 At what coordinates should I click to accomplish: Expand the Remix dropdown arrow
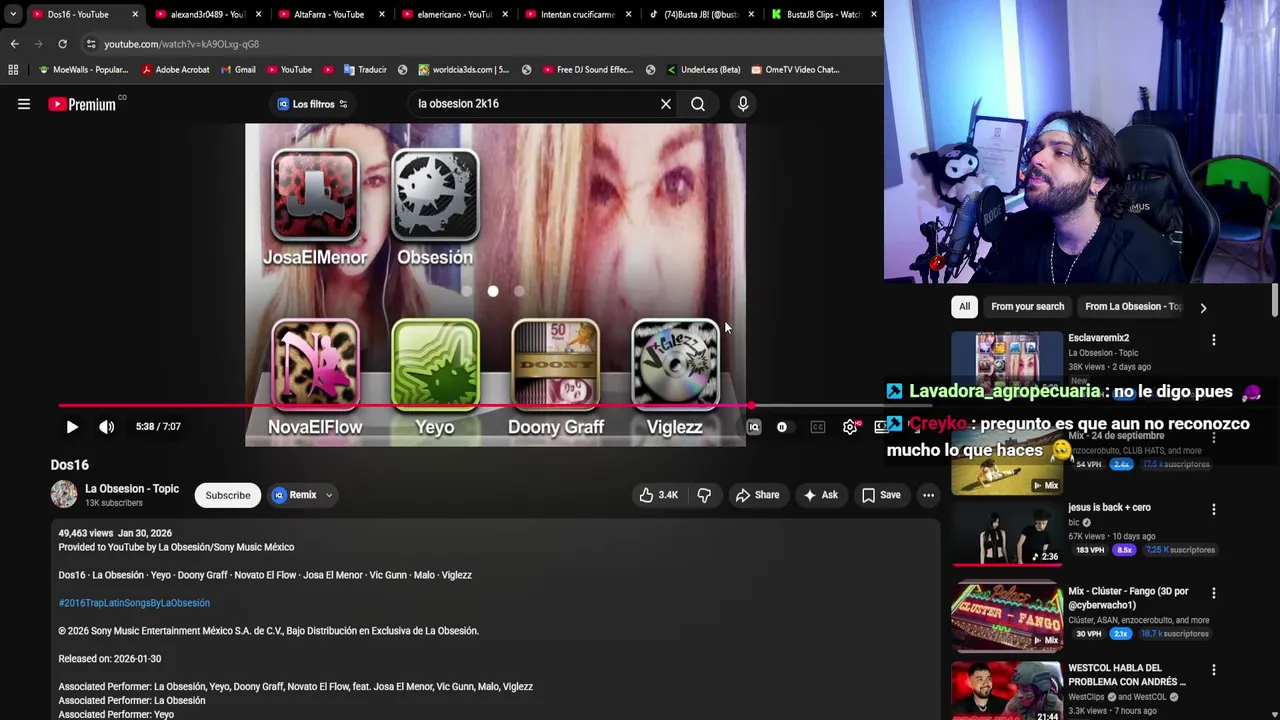[x=329, y=495]
